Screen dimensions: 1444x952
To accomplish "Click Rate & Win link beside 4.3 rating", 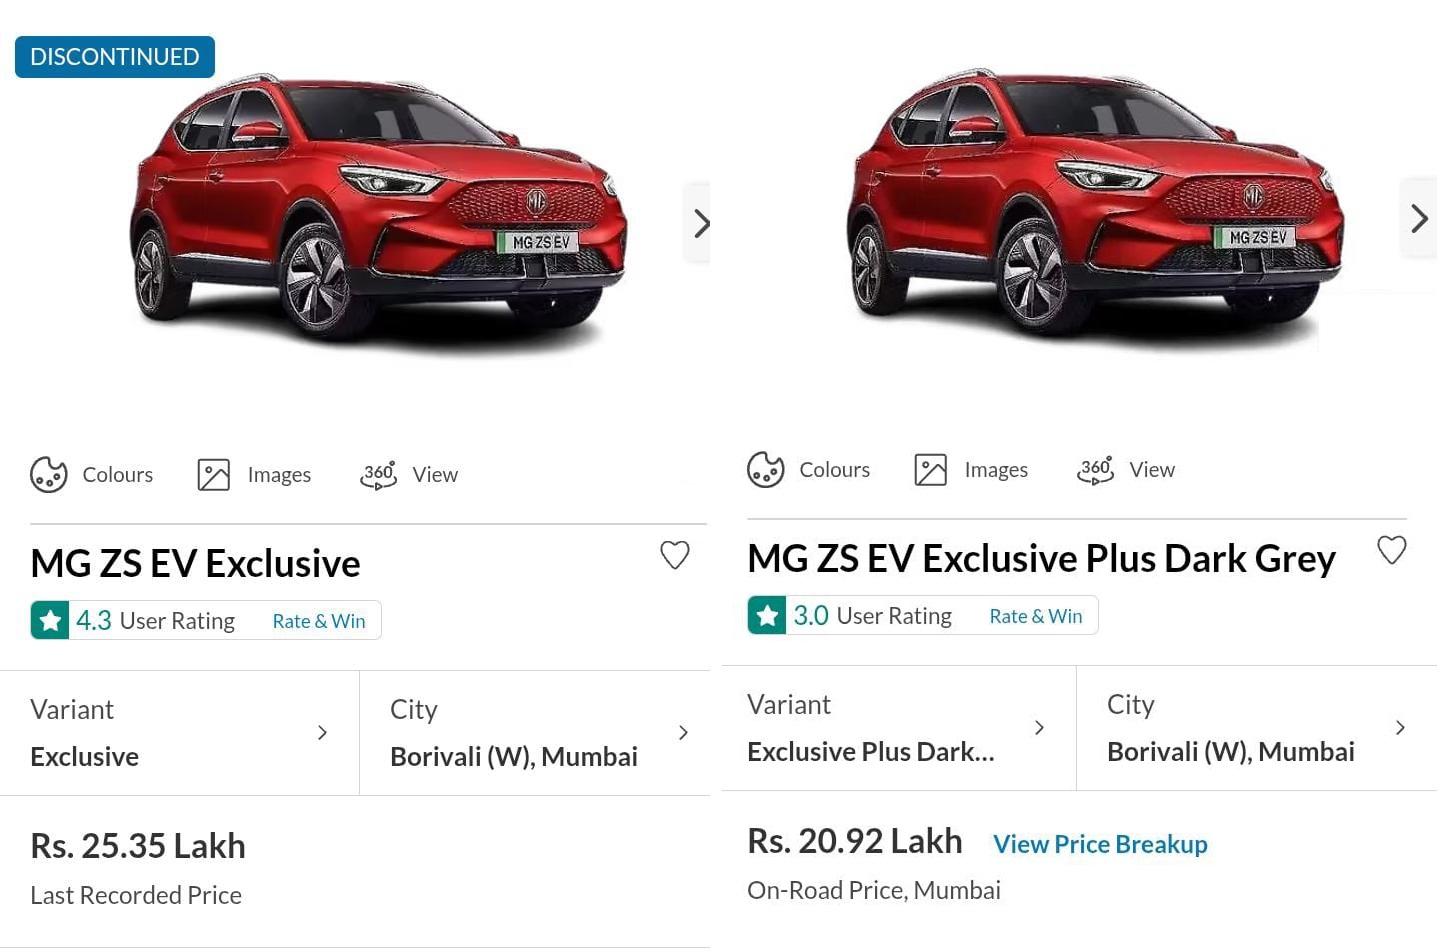I will tap(319, 621).
